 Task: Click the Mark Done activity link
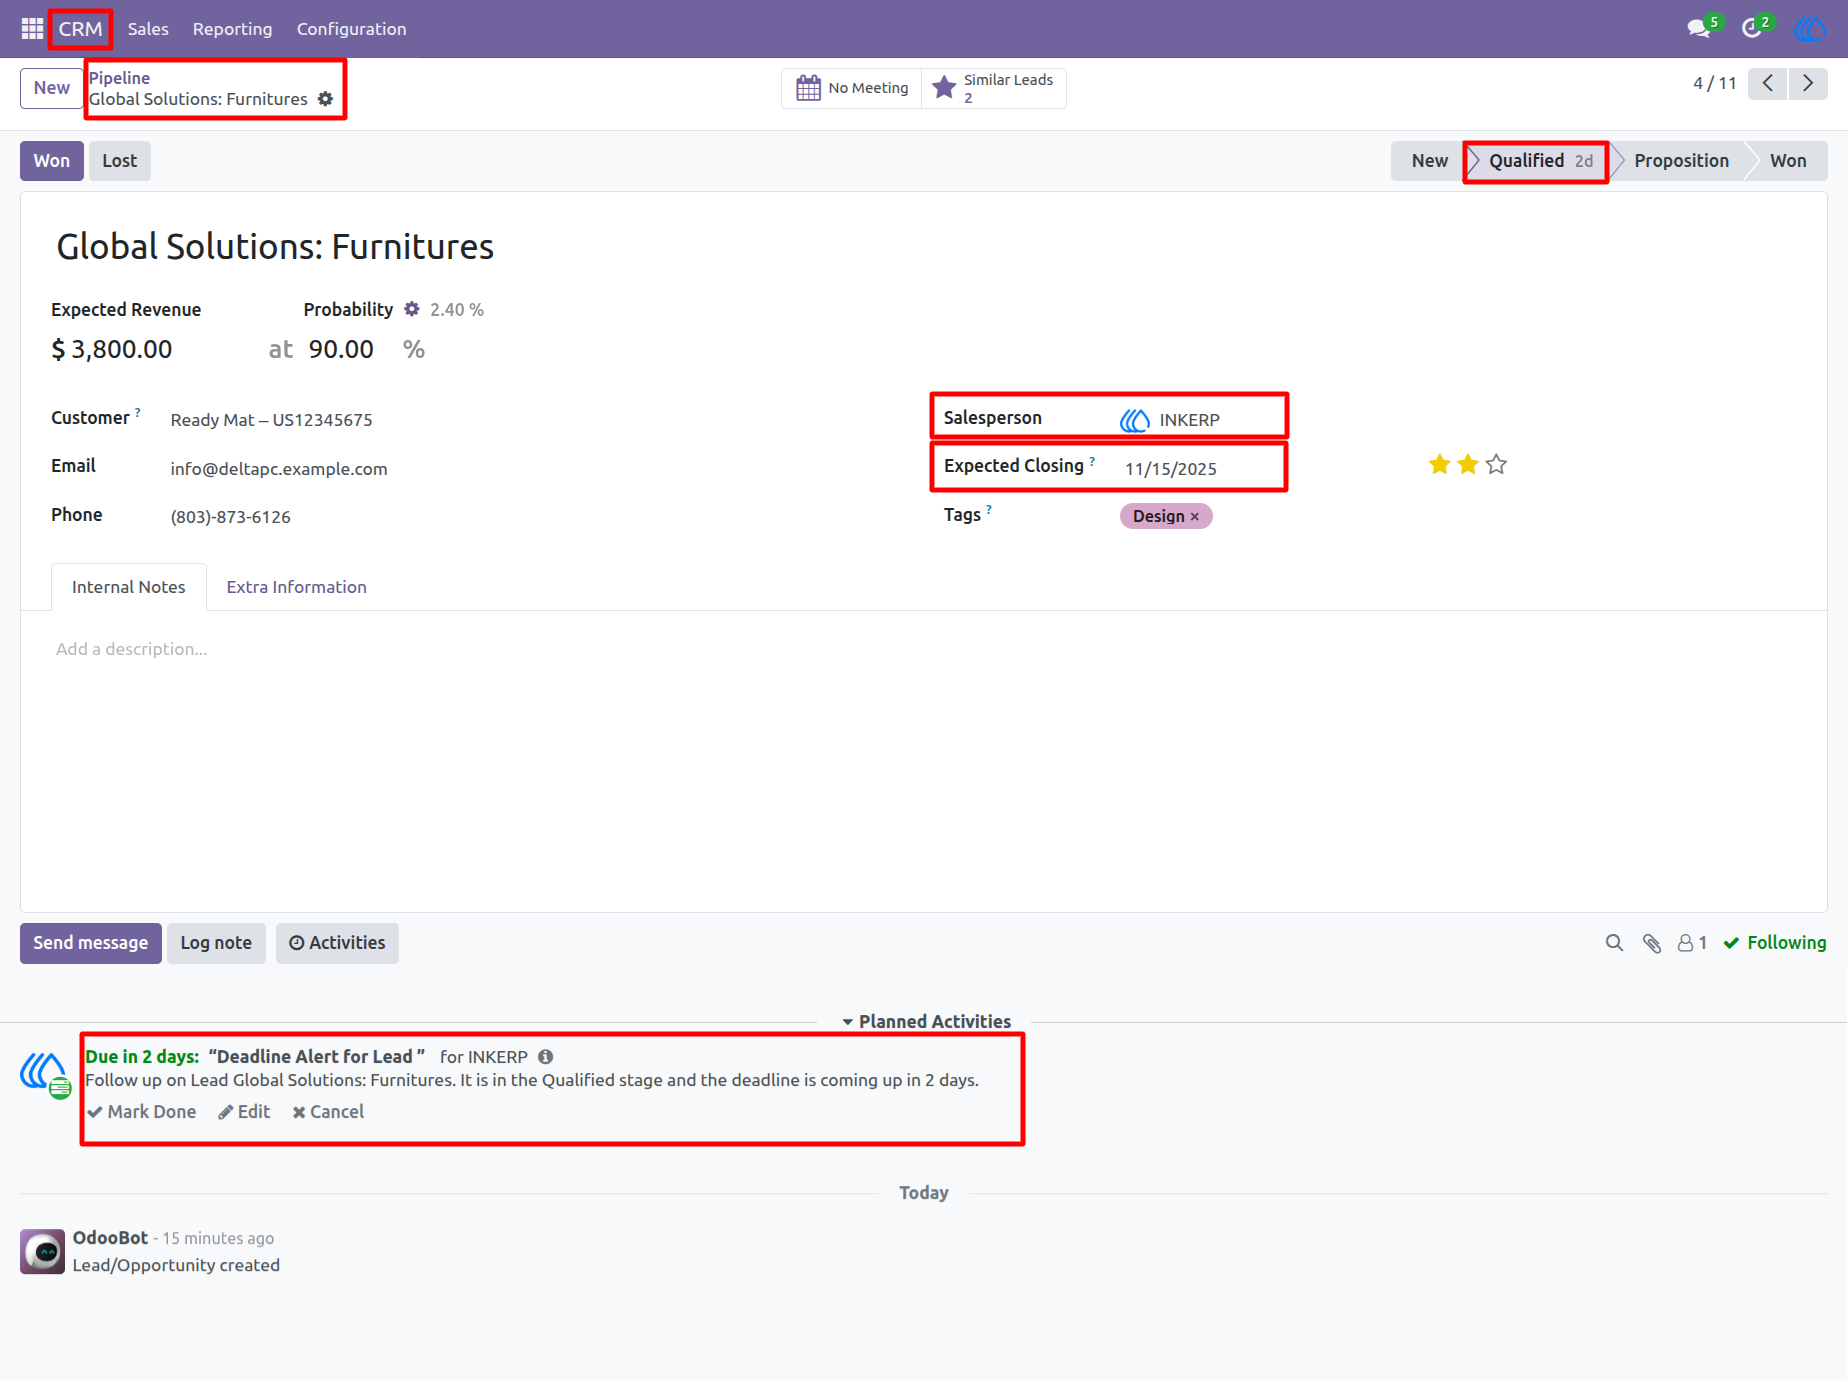point(142,1112)
